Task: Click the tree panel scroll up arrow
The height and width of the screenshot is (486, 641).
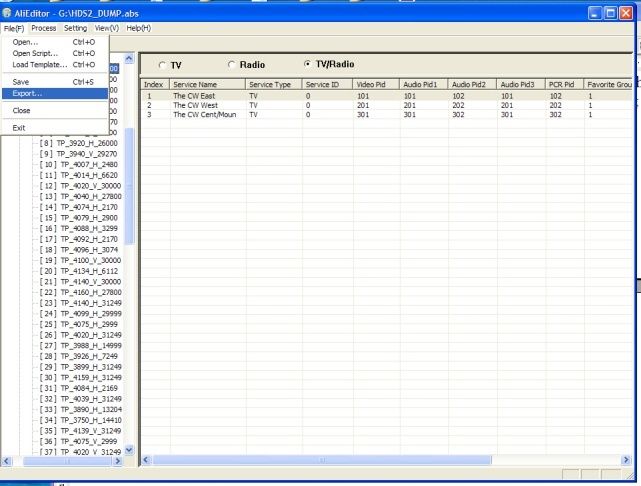Action: pyautogui.click(x=129, y=58)
